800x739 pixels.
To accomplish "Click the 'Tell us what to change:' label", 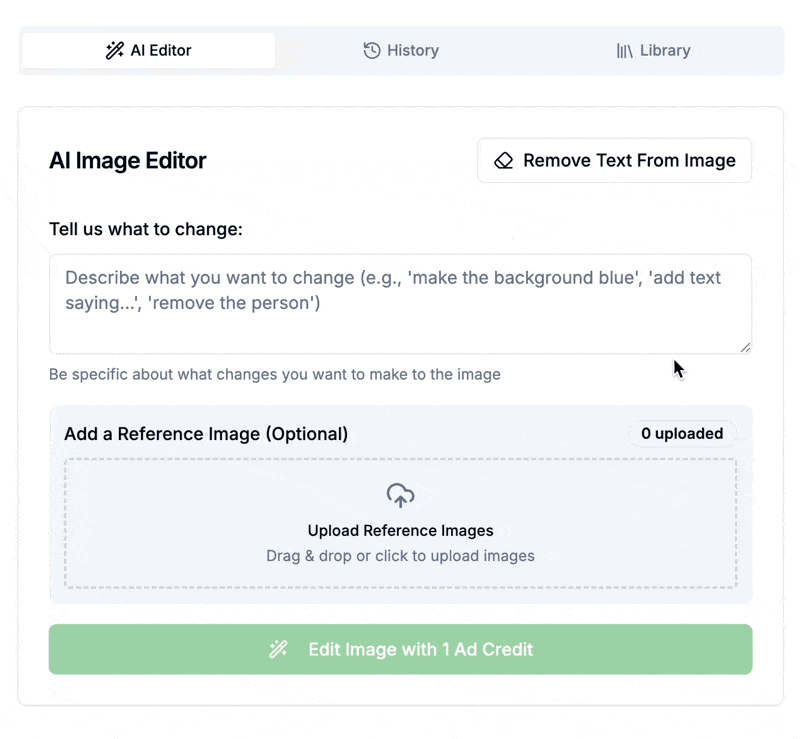I will [146, 229].
